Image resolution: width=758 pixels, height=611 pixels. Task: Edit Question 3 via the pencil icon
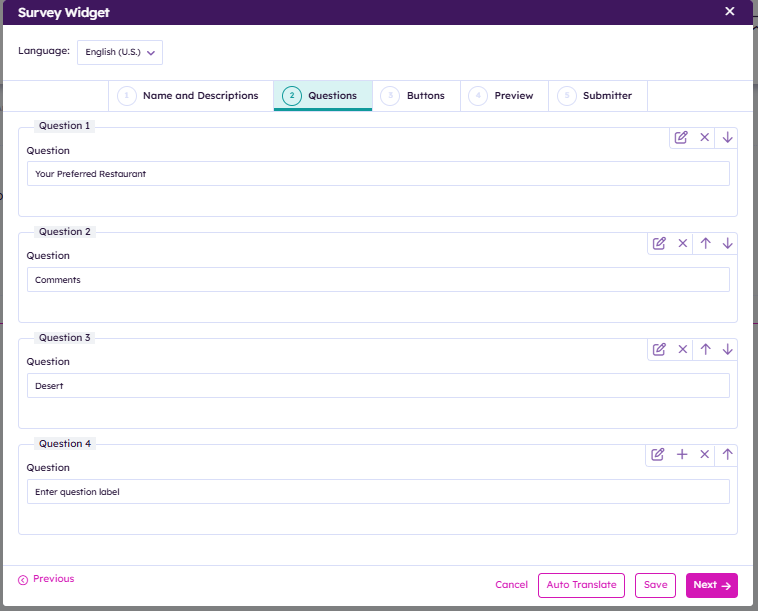659,349
